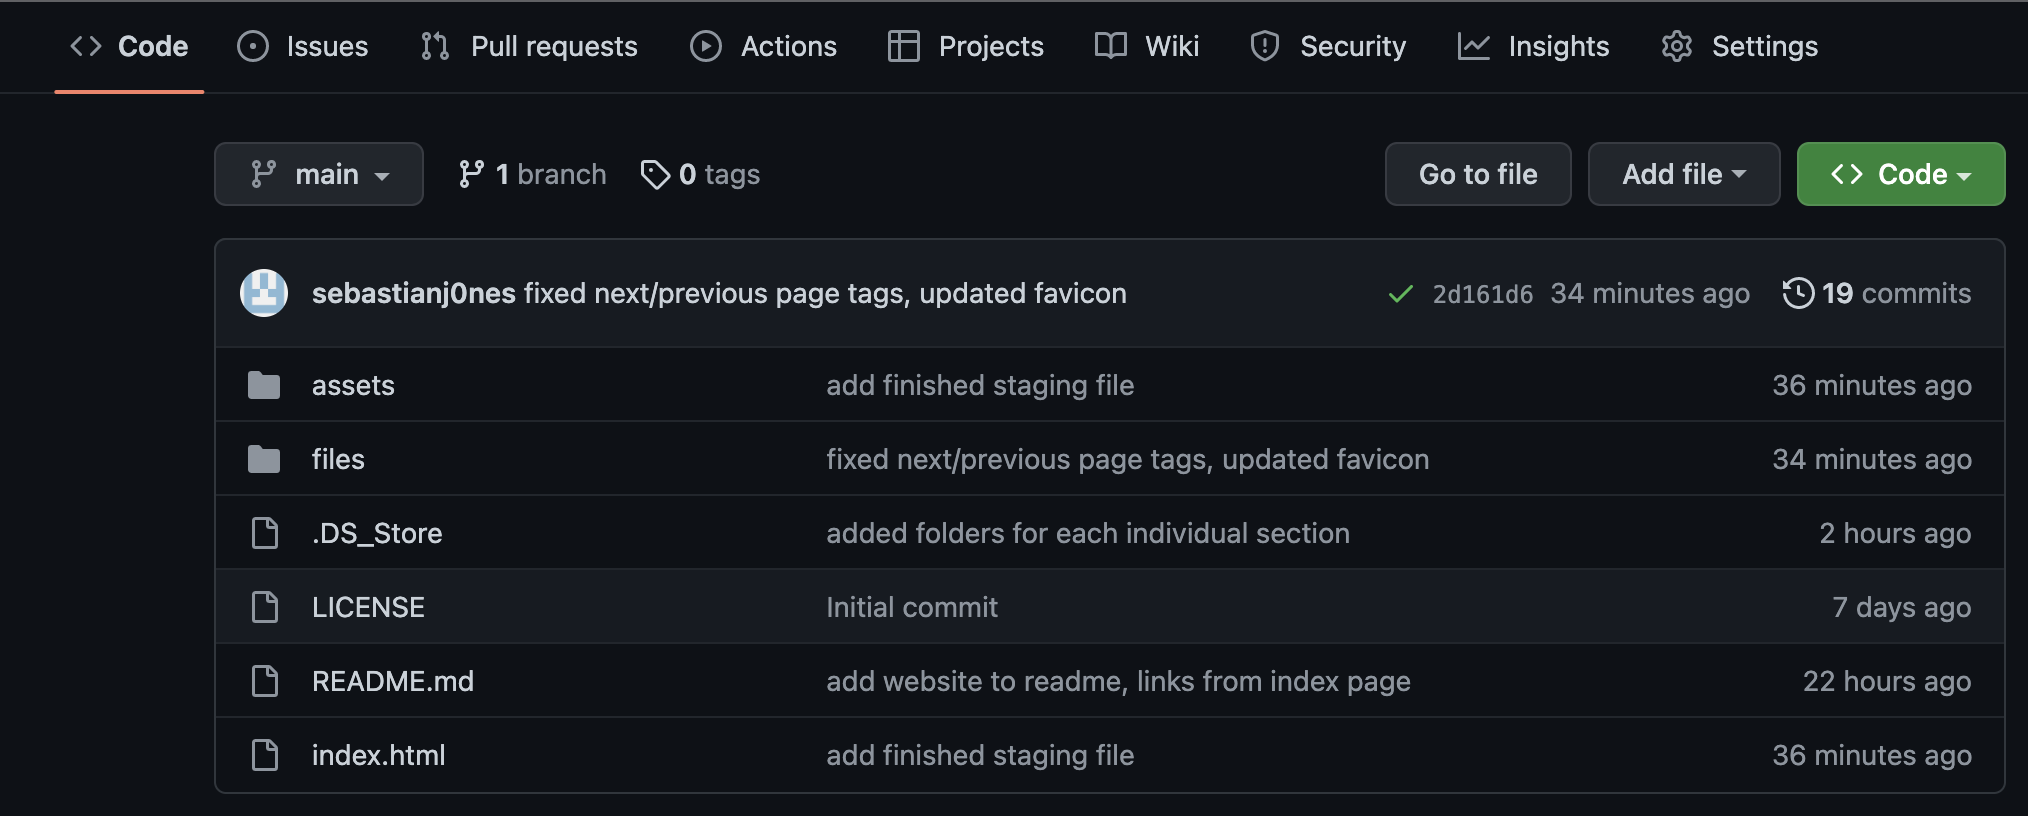Click the LICENSE file icon
This screenshot has height=816, width=2028.
click(x=265, y=607)
